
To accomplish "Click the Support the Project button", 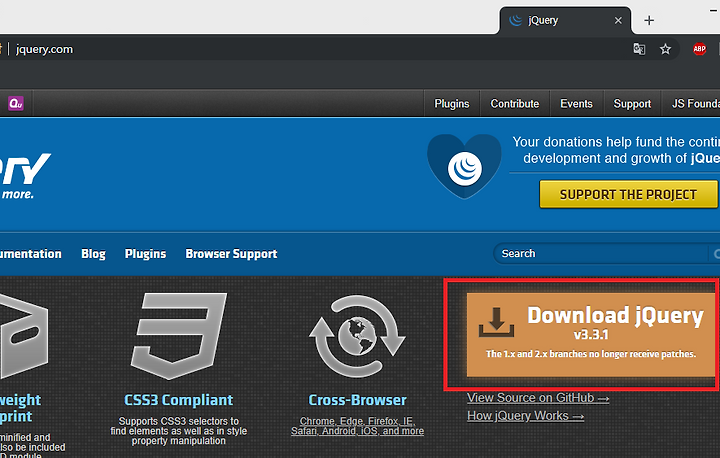I will [628, 194].
